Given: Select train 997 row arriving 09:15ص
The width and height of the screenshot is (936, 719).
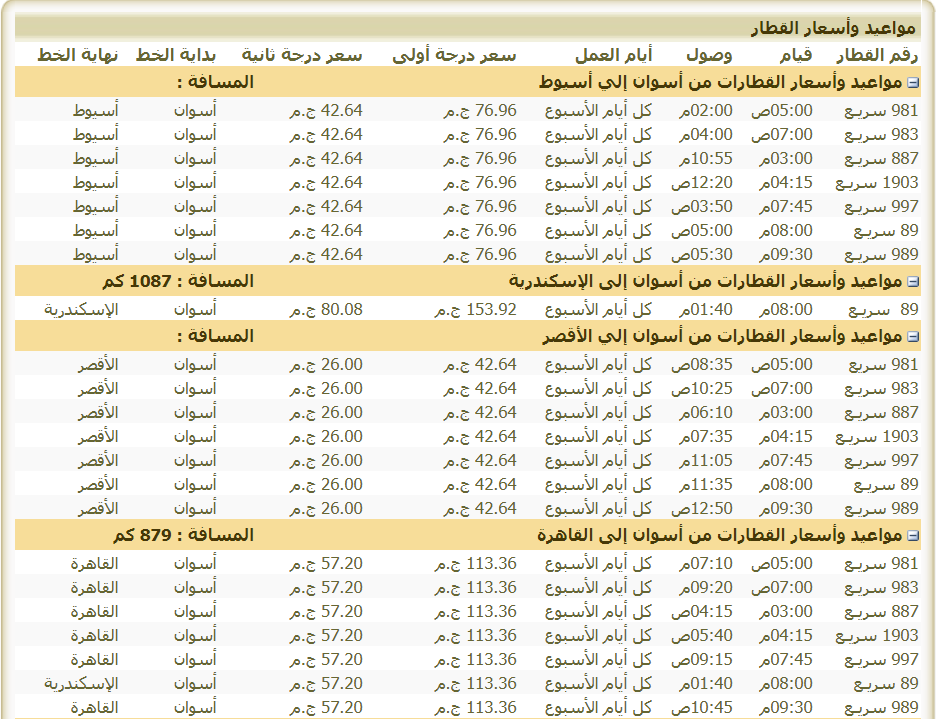Looking at the screenshot, I should point(468,659).
